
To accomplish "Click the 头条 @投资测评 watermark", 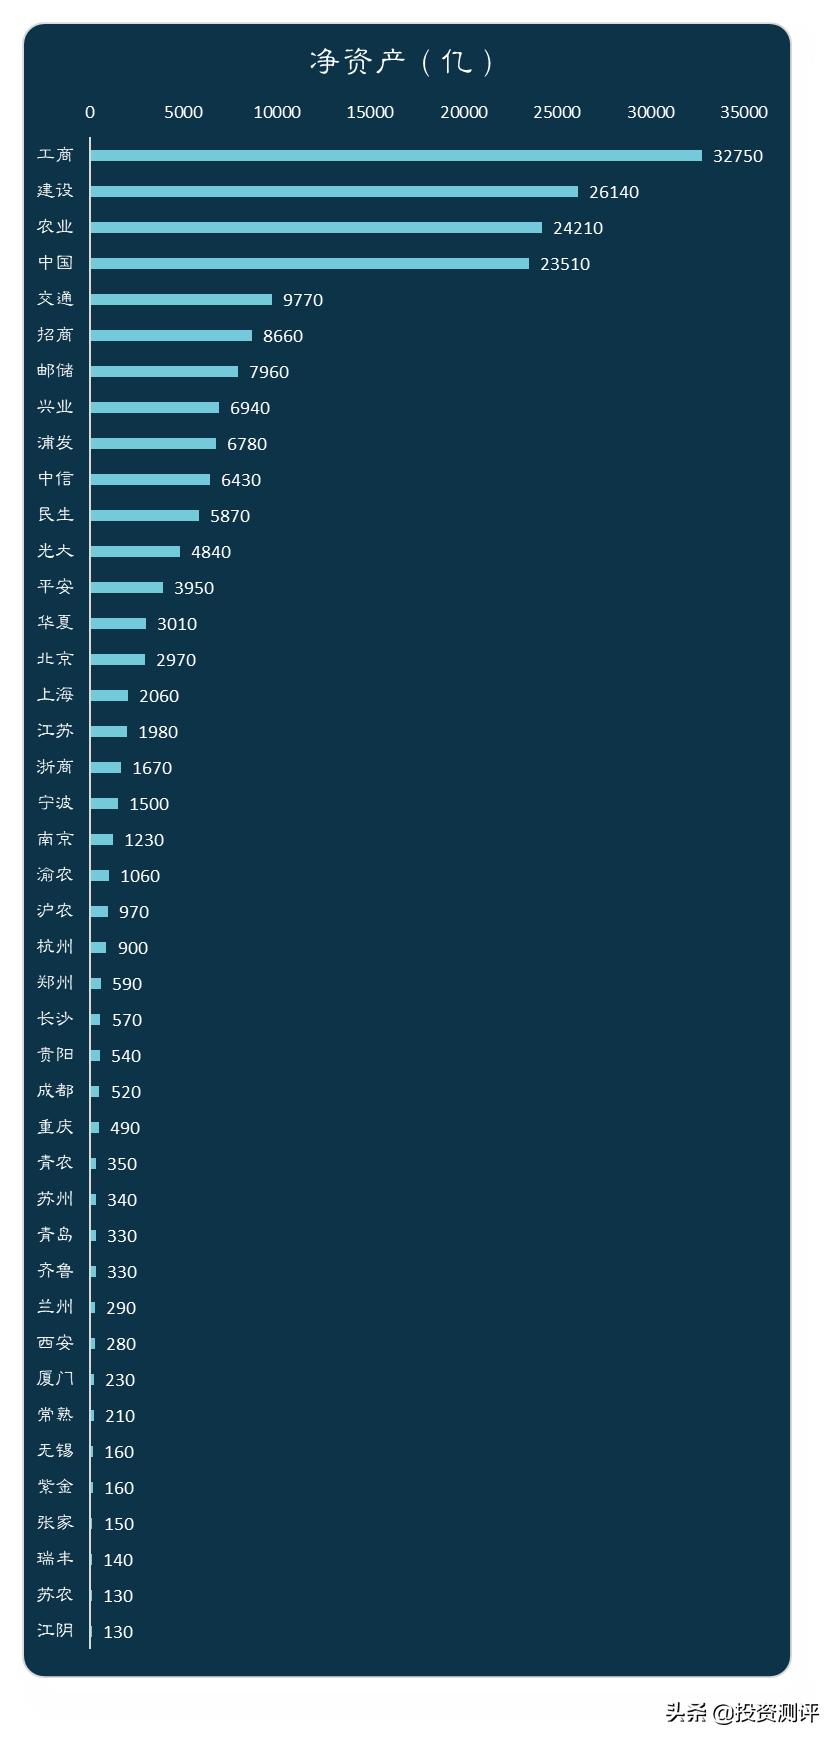I will pos(741,1713).
